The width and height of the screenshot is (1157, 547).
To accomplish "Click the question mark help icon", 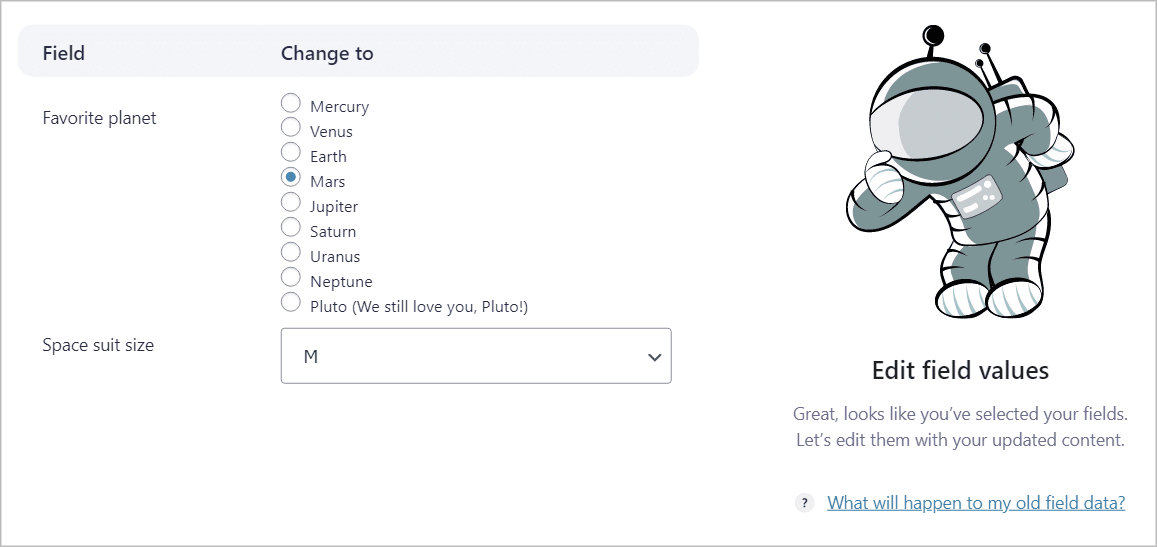I will click(804, 503).
